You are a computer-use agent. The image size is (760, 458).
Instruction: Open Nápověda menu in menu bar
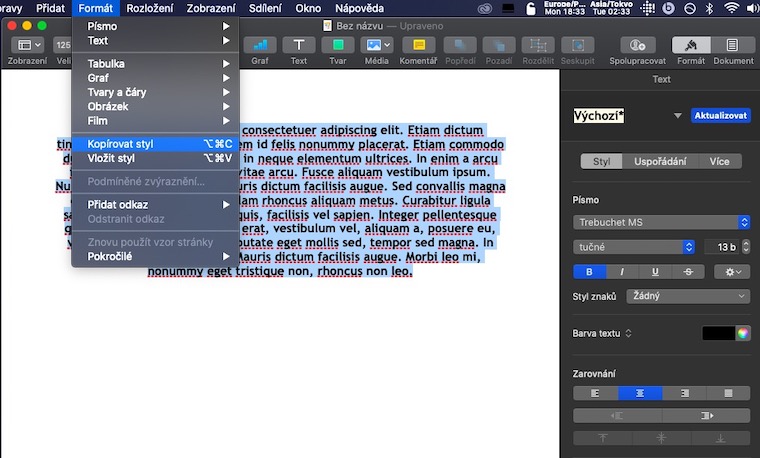point(360,8)
